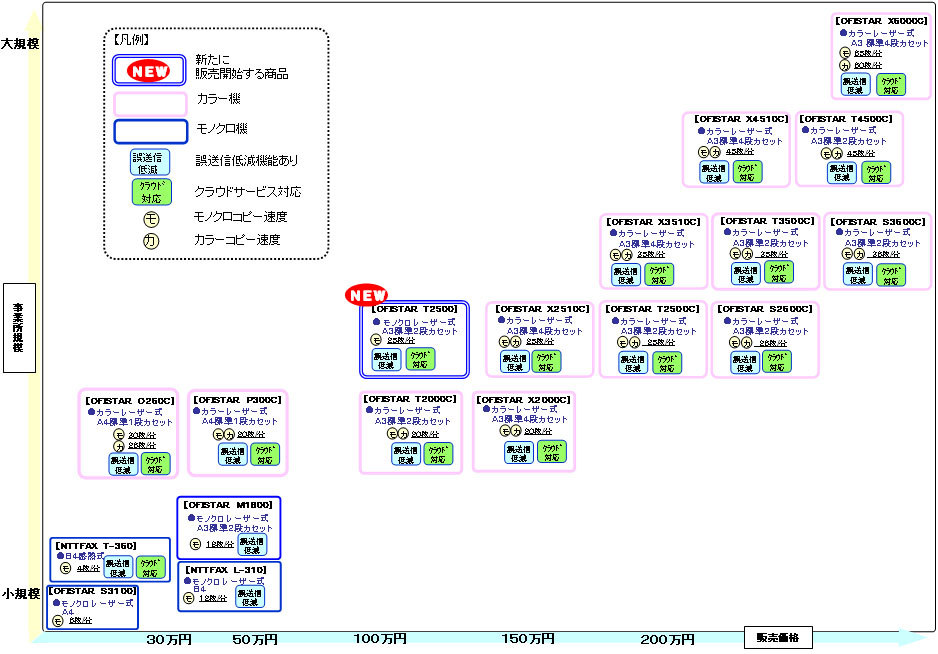Click the [OFISTAR O260C] product title
Image resolution: width=938 pixels, height=654 pixels.
130,401
